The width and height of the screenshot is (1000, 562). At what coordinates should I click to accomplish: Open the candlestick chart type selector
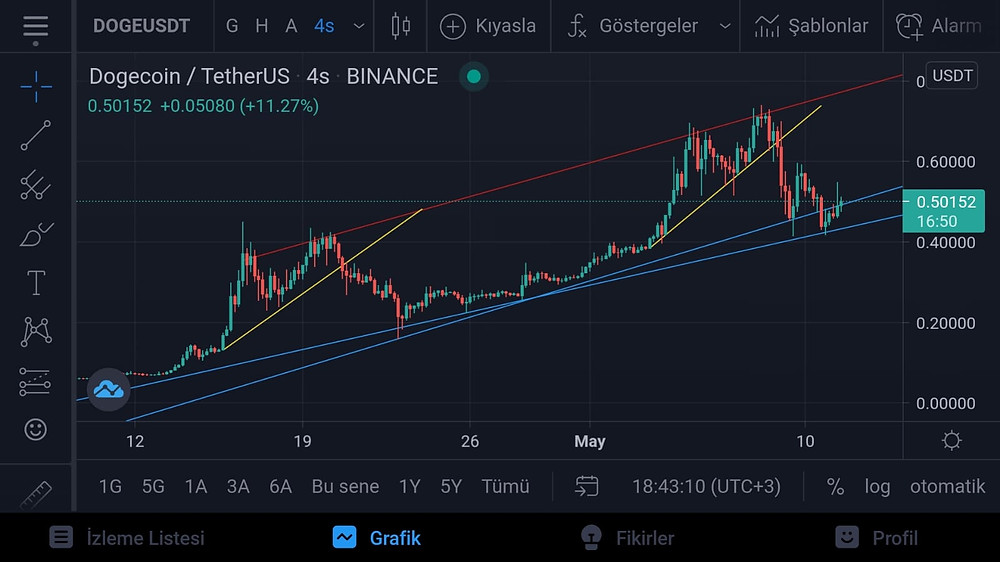pos(401,26)
